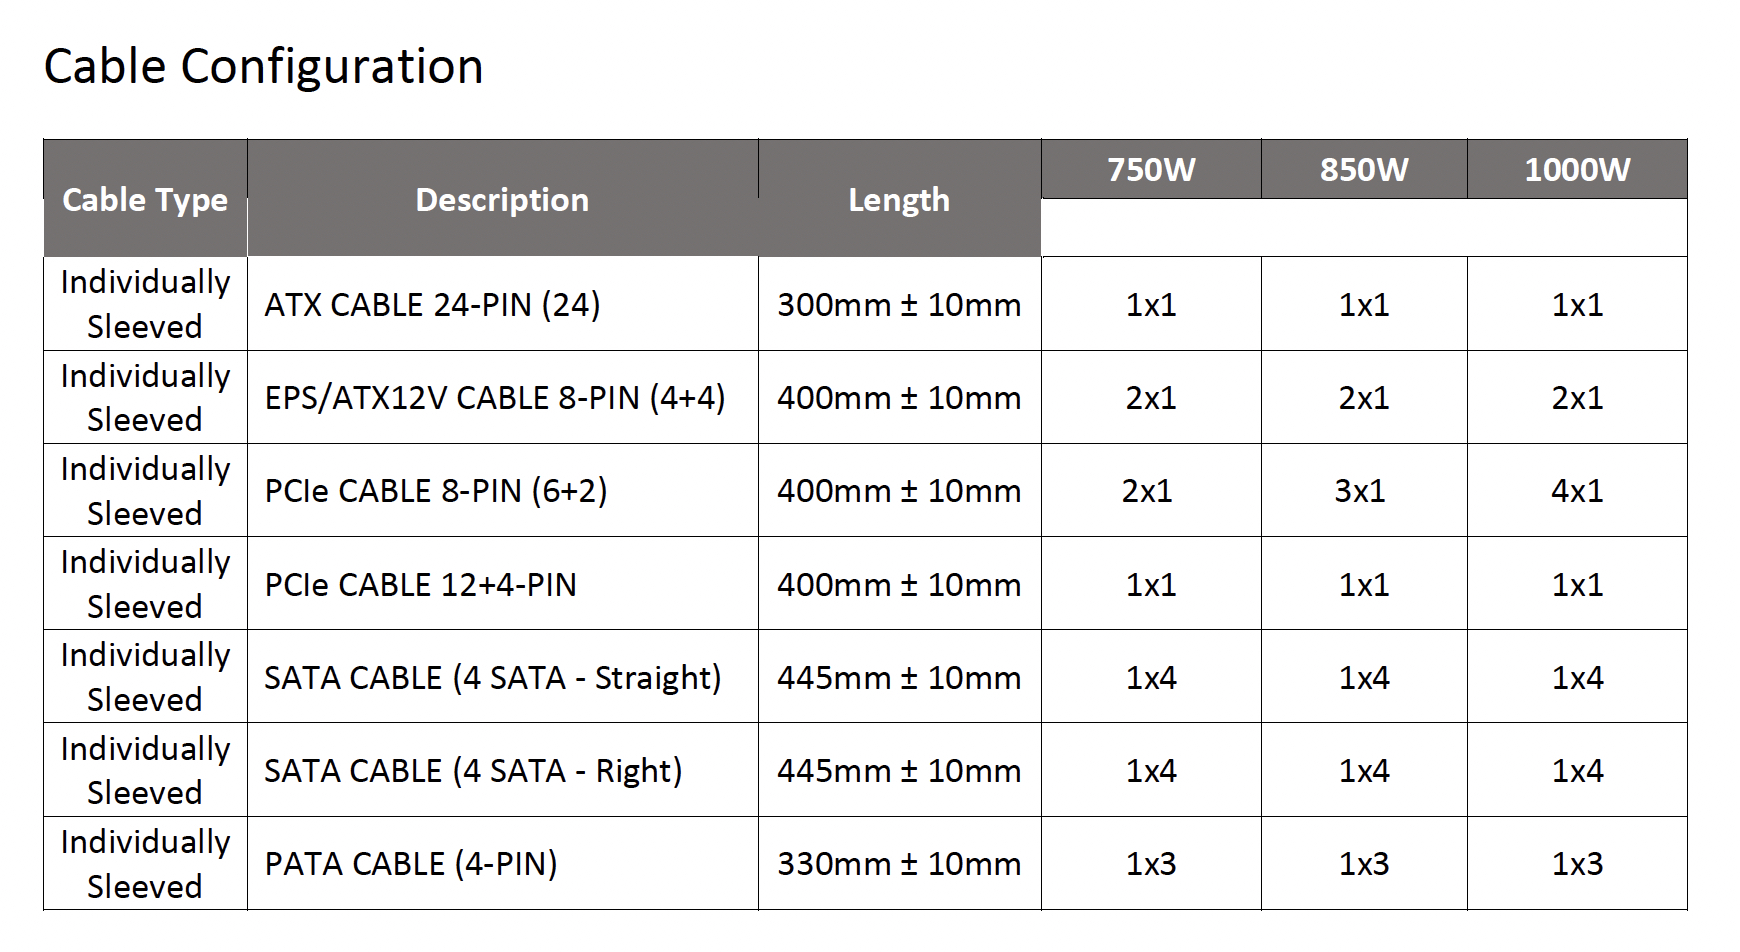Select the Cable Type column header
This screenshot has width=1740, height=952.
click(145, 200)
